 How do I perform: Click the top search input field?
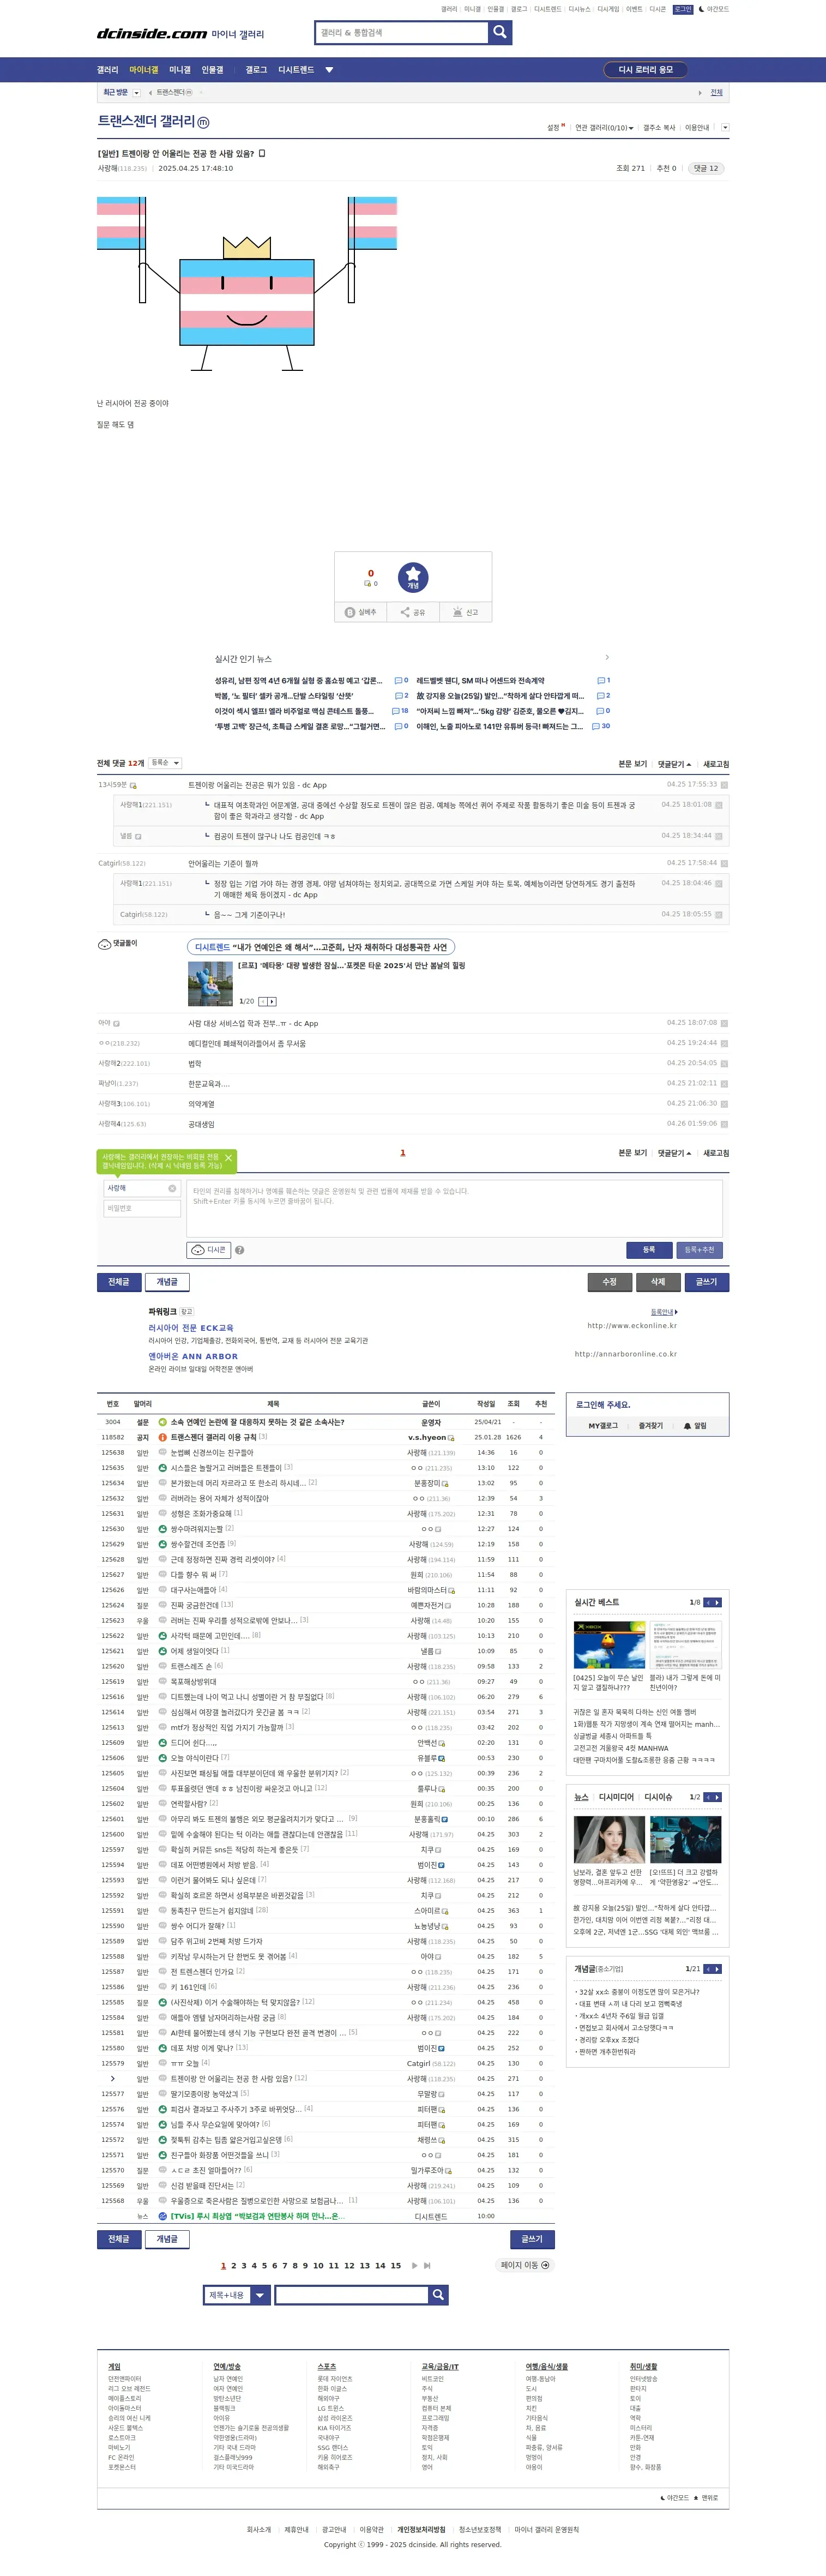click(x=402, y=32)
